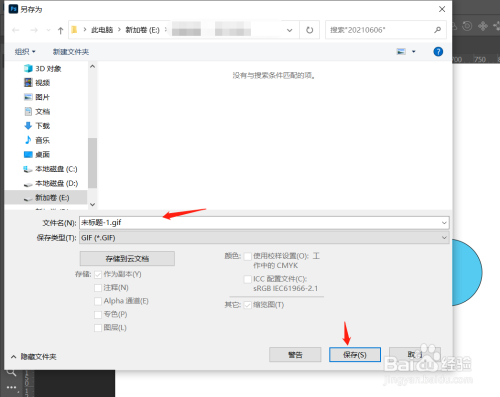500x397 pixels.
Task: Click the folder icon in address bar
Action: [x=74, y=30]
